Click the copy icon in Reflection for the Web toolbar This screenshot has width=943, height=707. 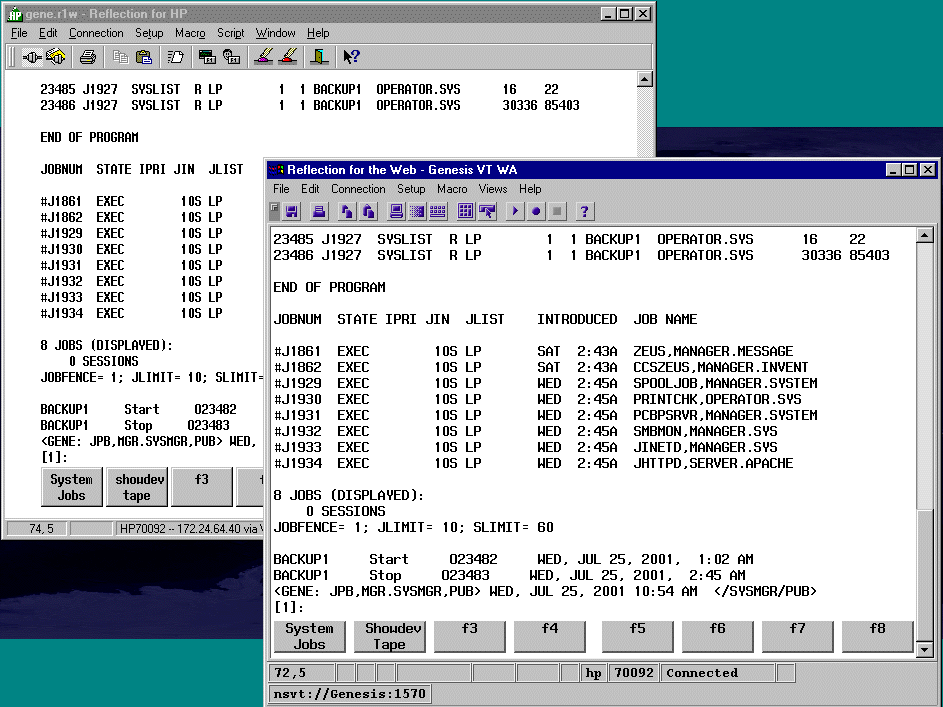346,211
